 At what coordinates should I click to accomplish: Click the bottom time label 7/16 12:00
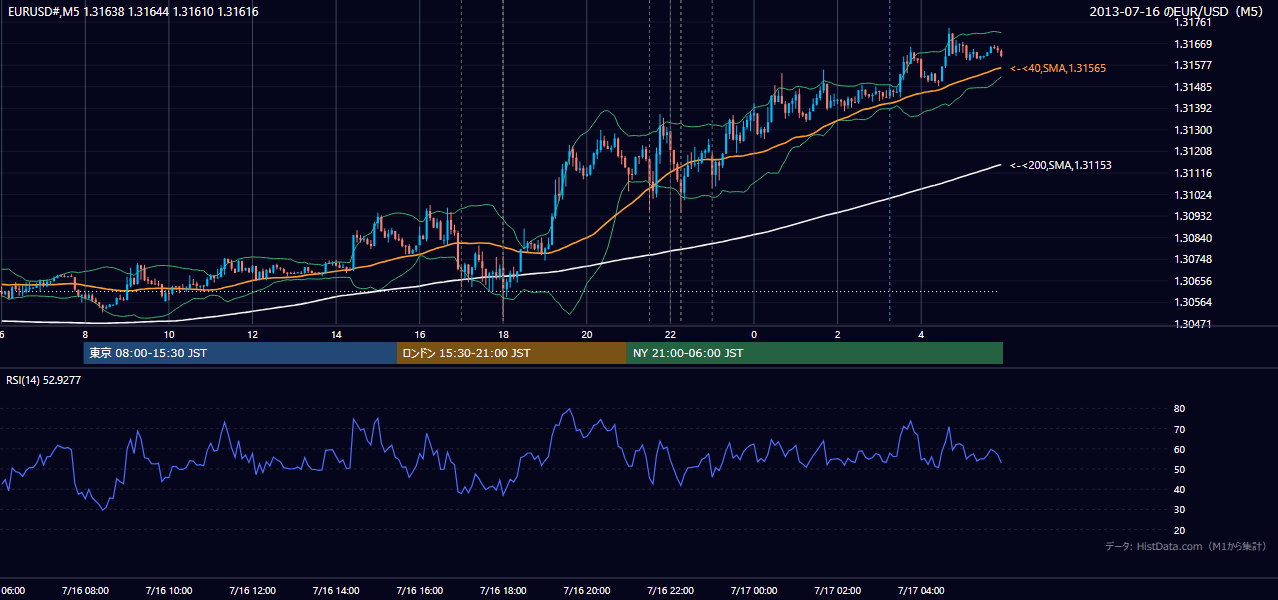pyautogui.click(x=252, y=591)
